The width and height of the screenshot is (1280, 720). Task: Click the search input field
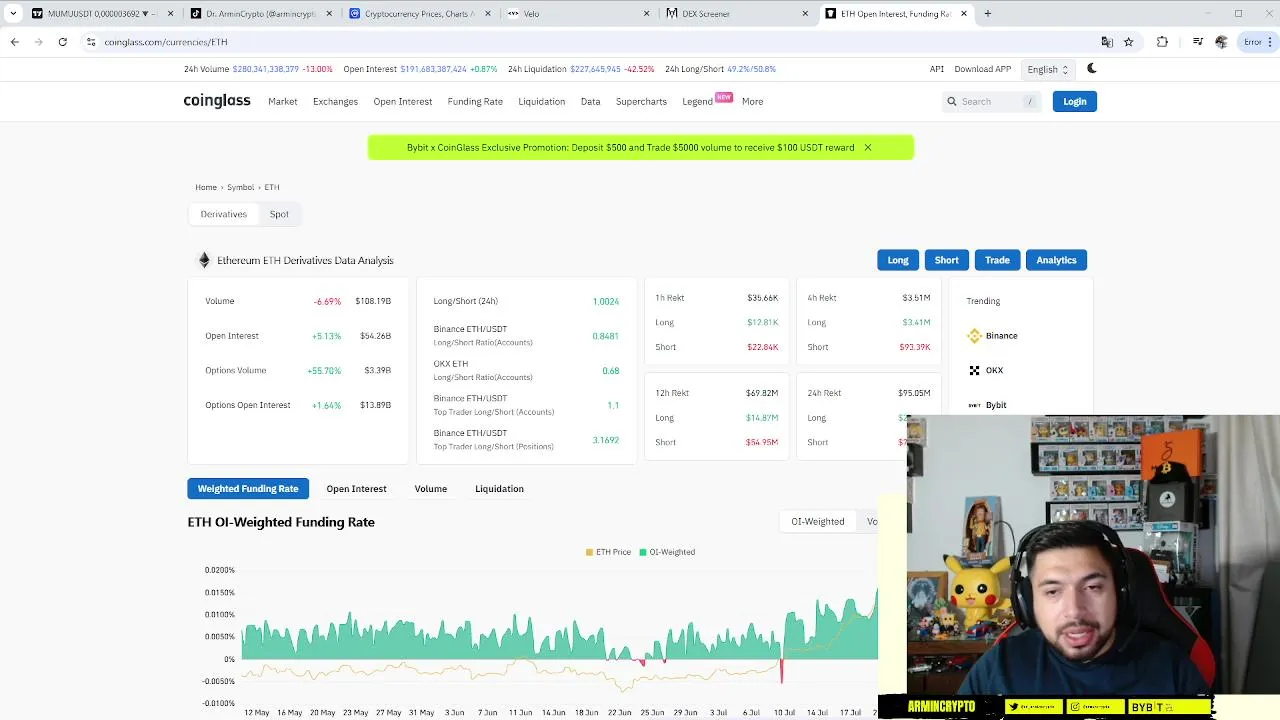994,101
